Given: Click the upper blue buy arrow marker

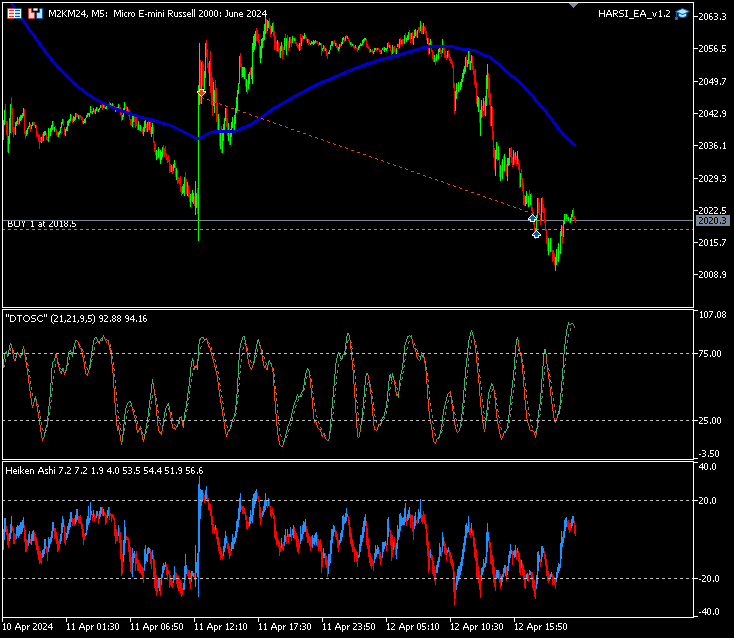Looking at the screenshot, I should [x=532, y=219].
